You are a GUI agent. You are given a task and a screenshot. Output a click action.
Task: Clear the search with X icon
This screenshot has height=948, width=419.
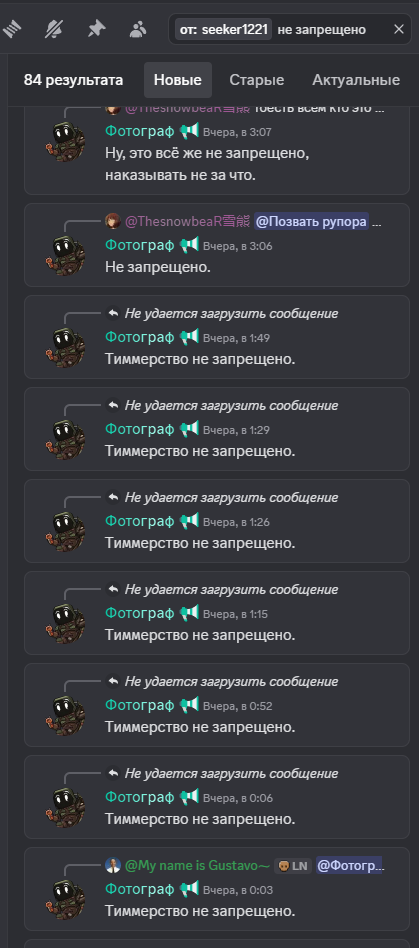(398, 29)
